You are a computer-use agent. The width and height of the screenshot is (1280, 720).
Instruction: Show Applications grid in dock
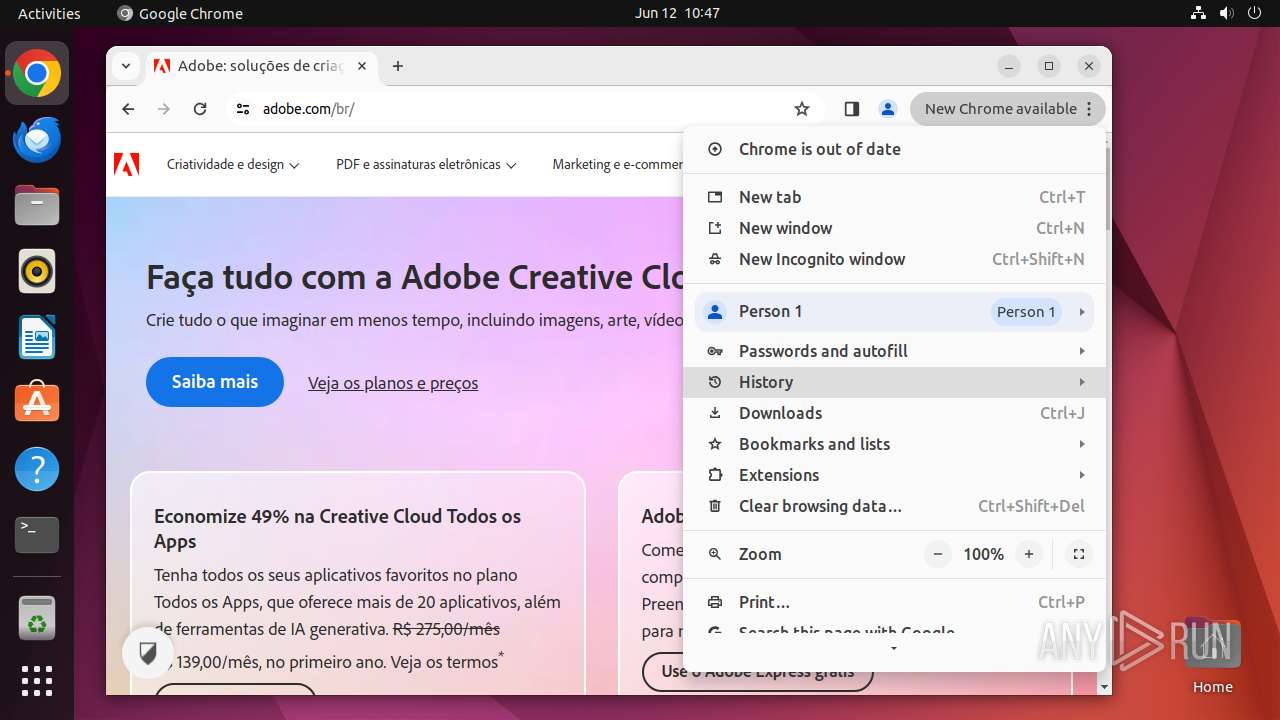[37, 681]
